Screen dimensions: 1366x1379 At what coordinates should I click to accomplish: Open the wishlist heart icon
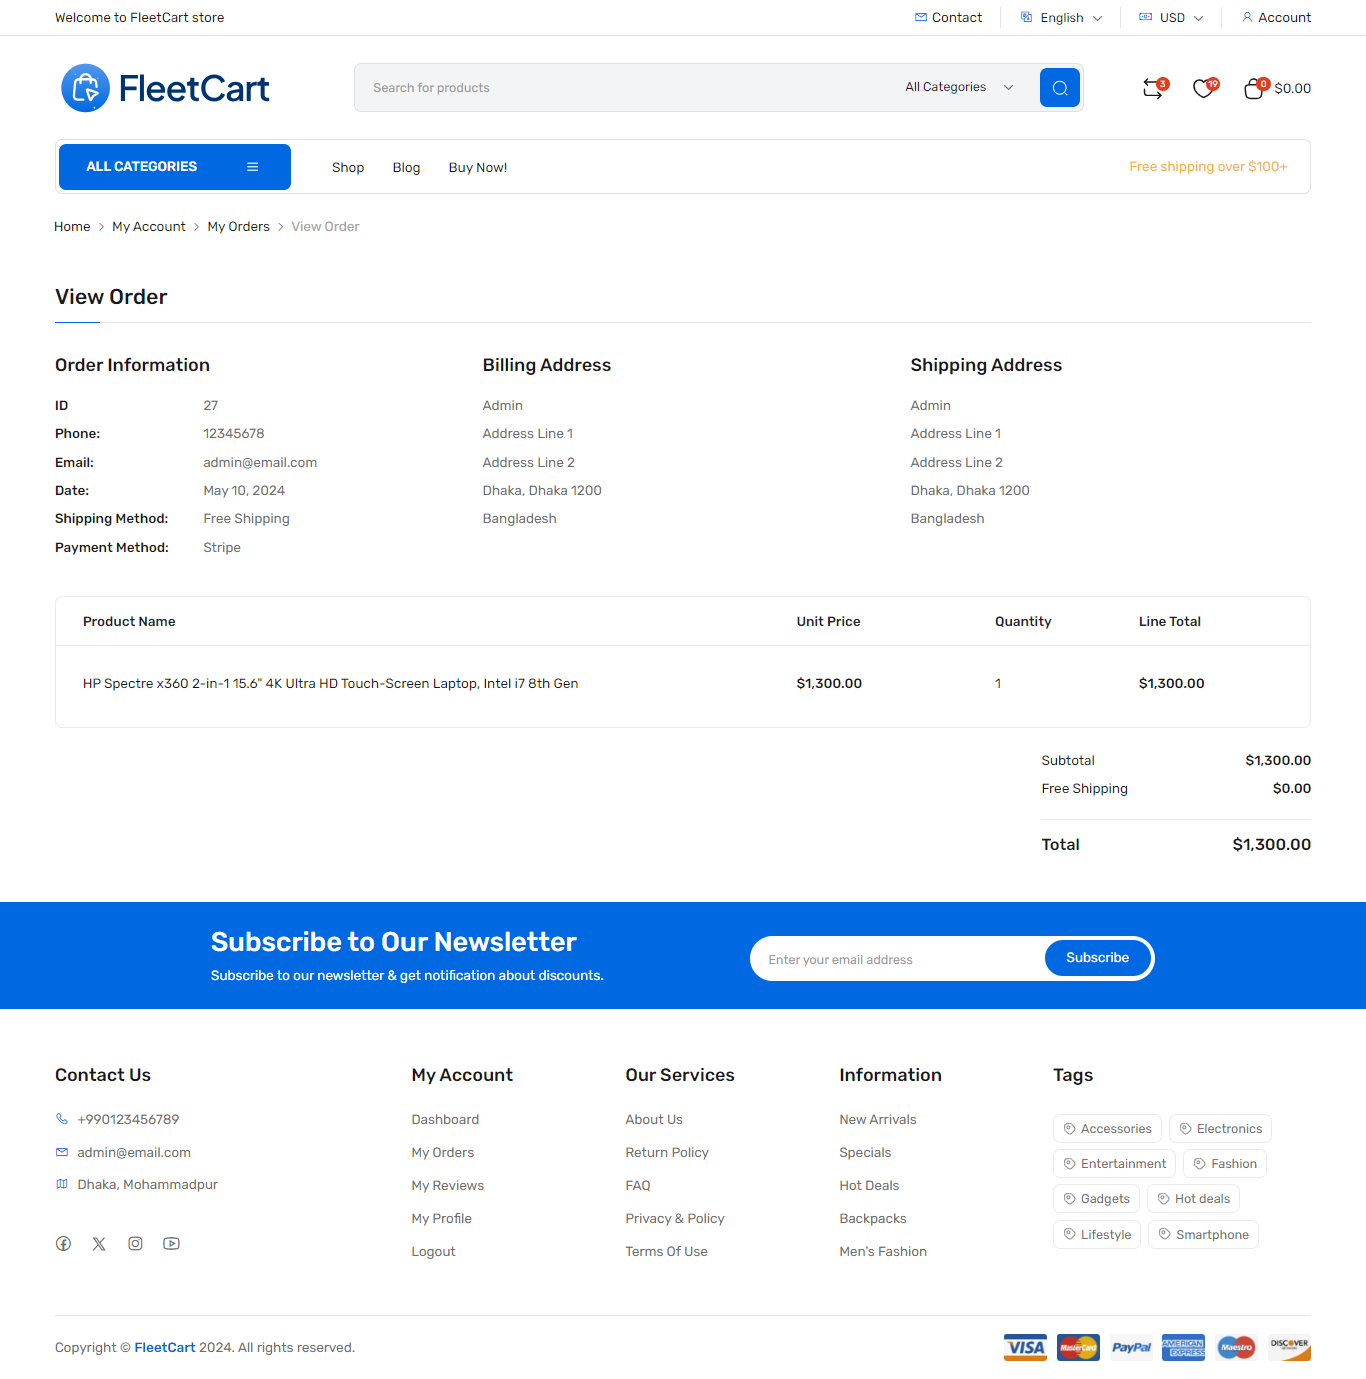pyautogui.click(x=1204, y=89)
